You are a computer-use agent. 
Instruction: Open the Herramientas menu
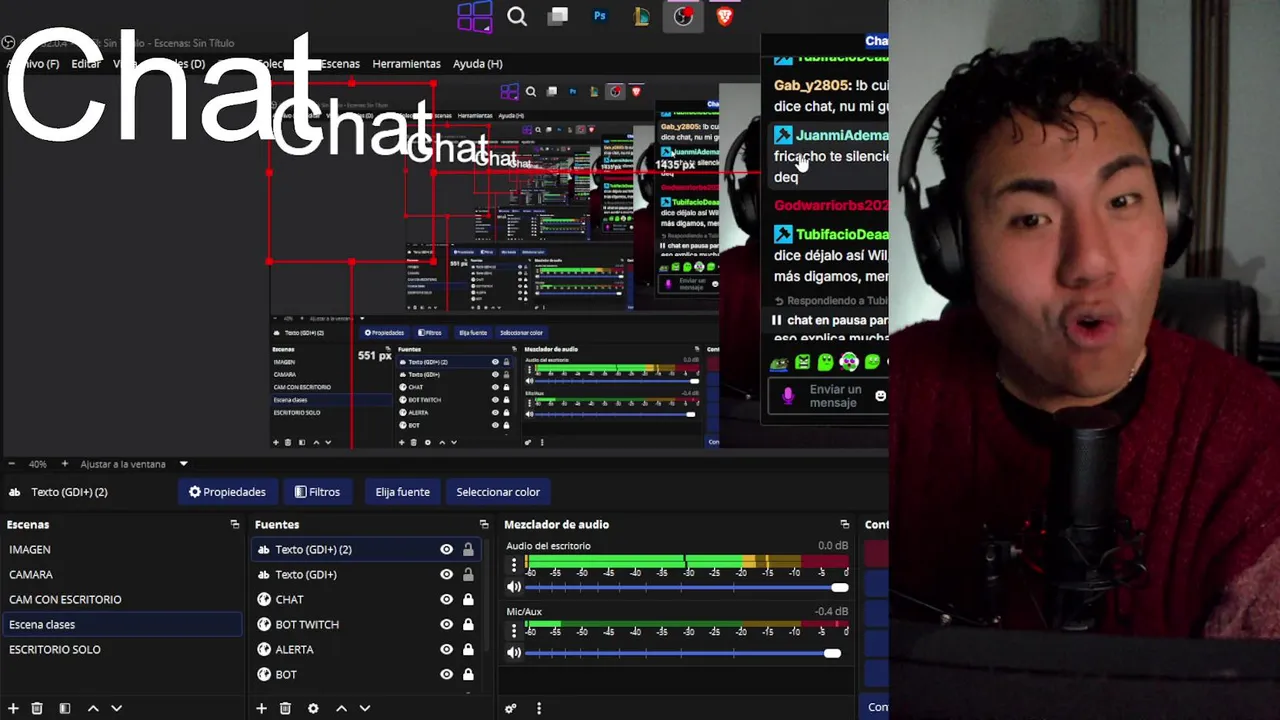coord(406,64)
